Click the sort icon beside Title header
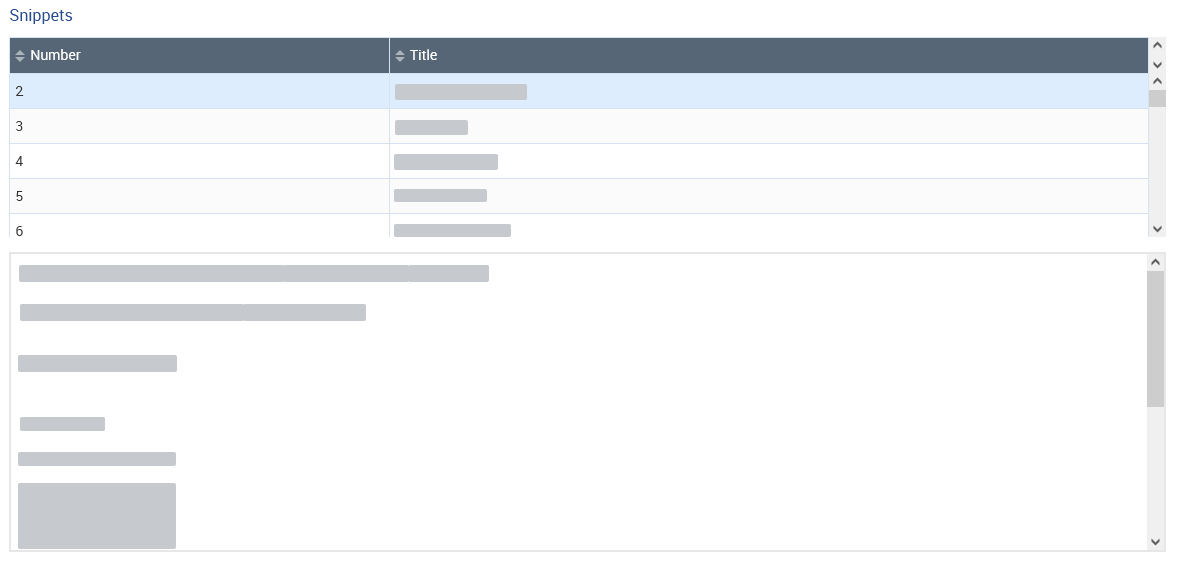This screenshot has height=564, width=1177. [400, 56]
